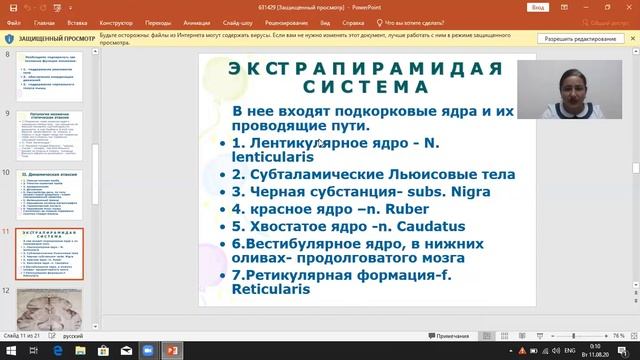Viewport: 640px width, 360px height.
Task: Switch to Slide Sorter view icon
Action: pos(504,336)
